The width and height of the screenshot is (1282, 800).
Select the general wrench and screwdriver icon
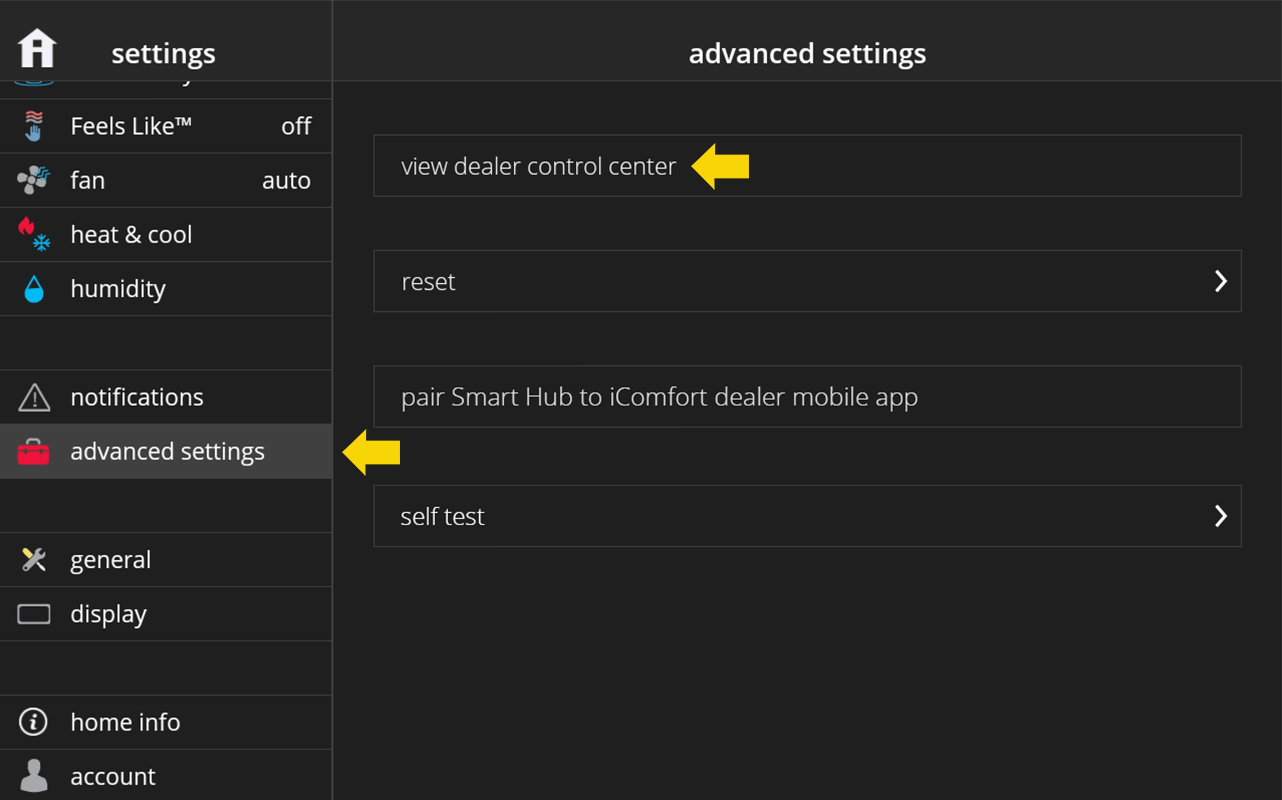[x=34, y=560]
